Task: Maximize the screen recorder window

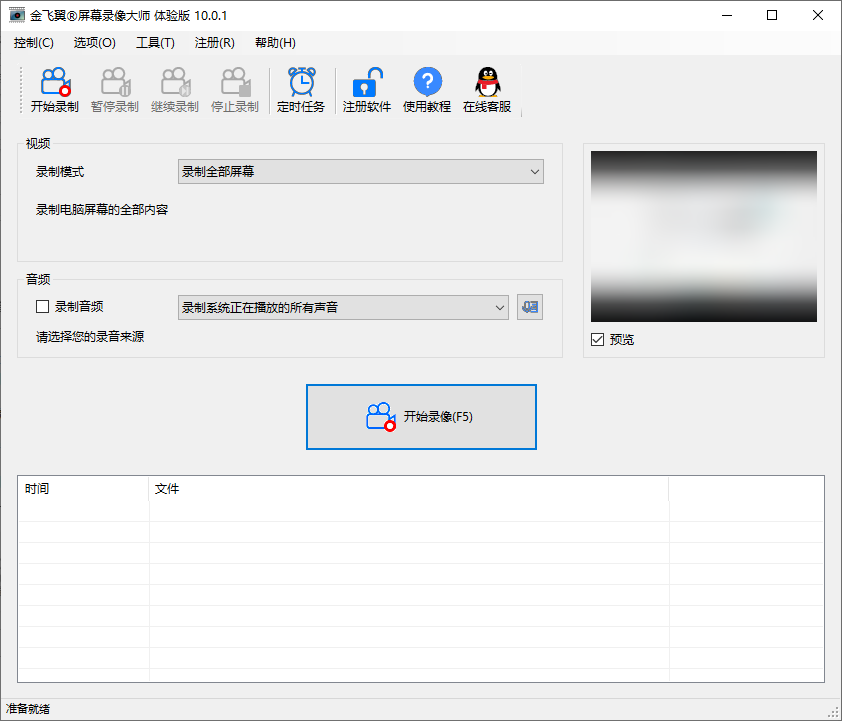Action: coord(772,15)
